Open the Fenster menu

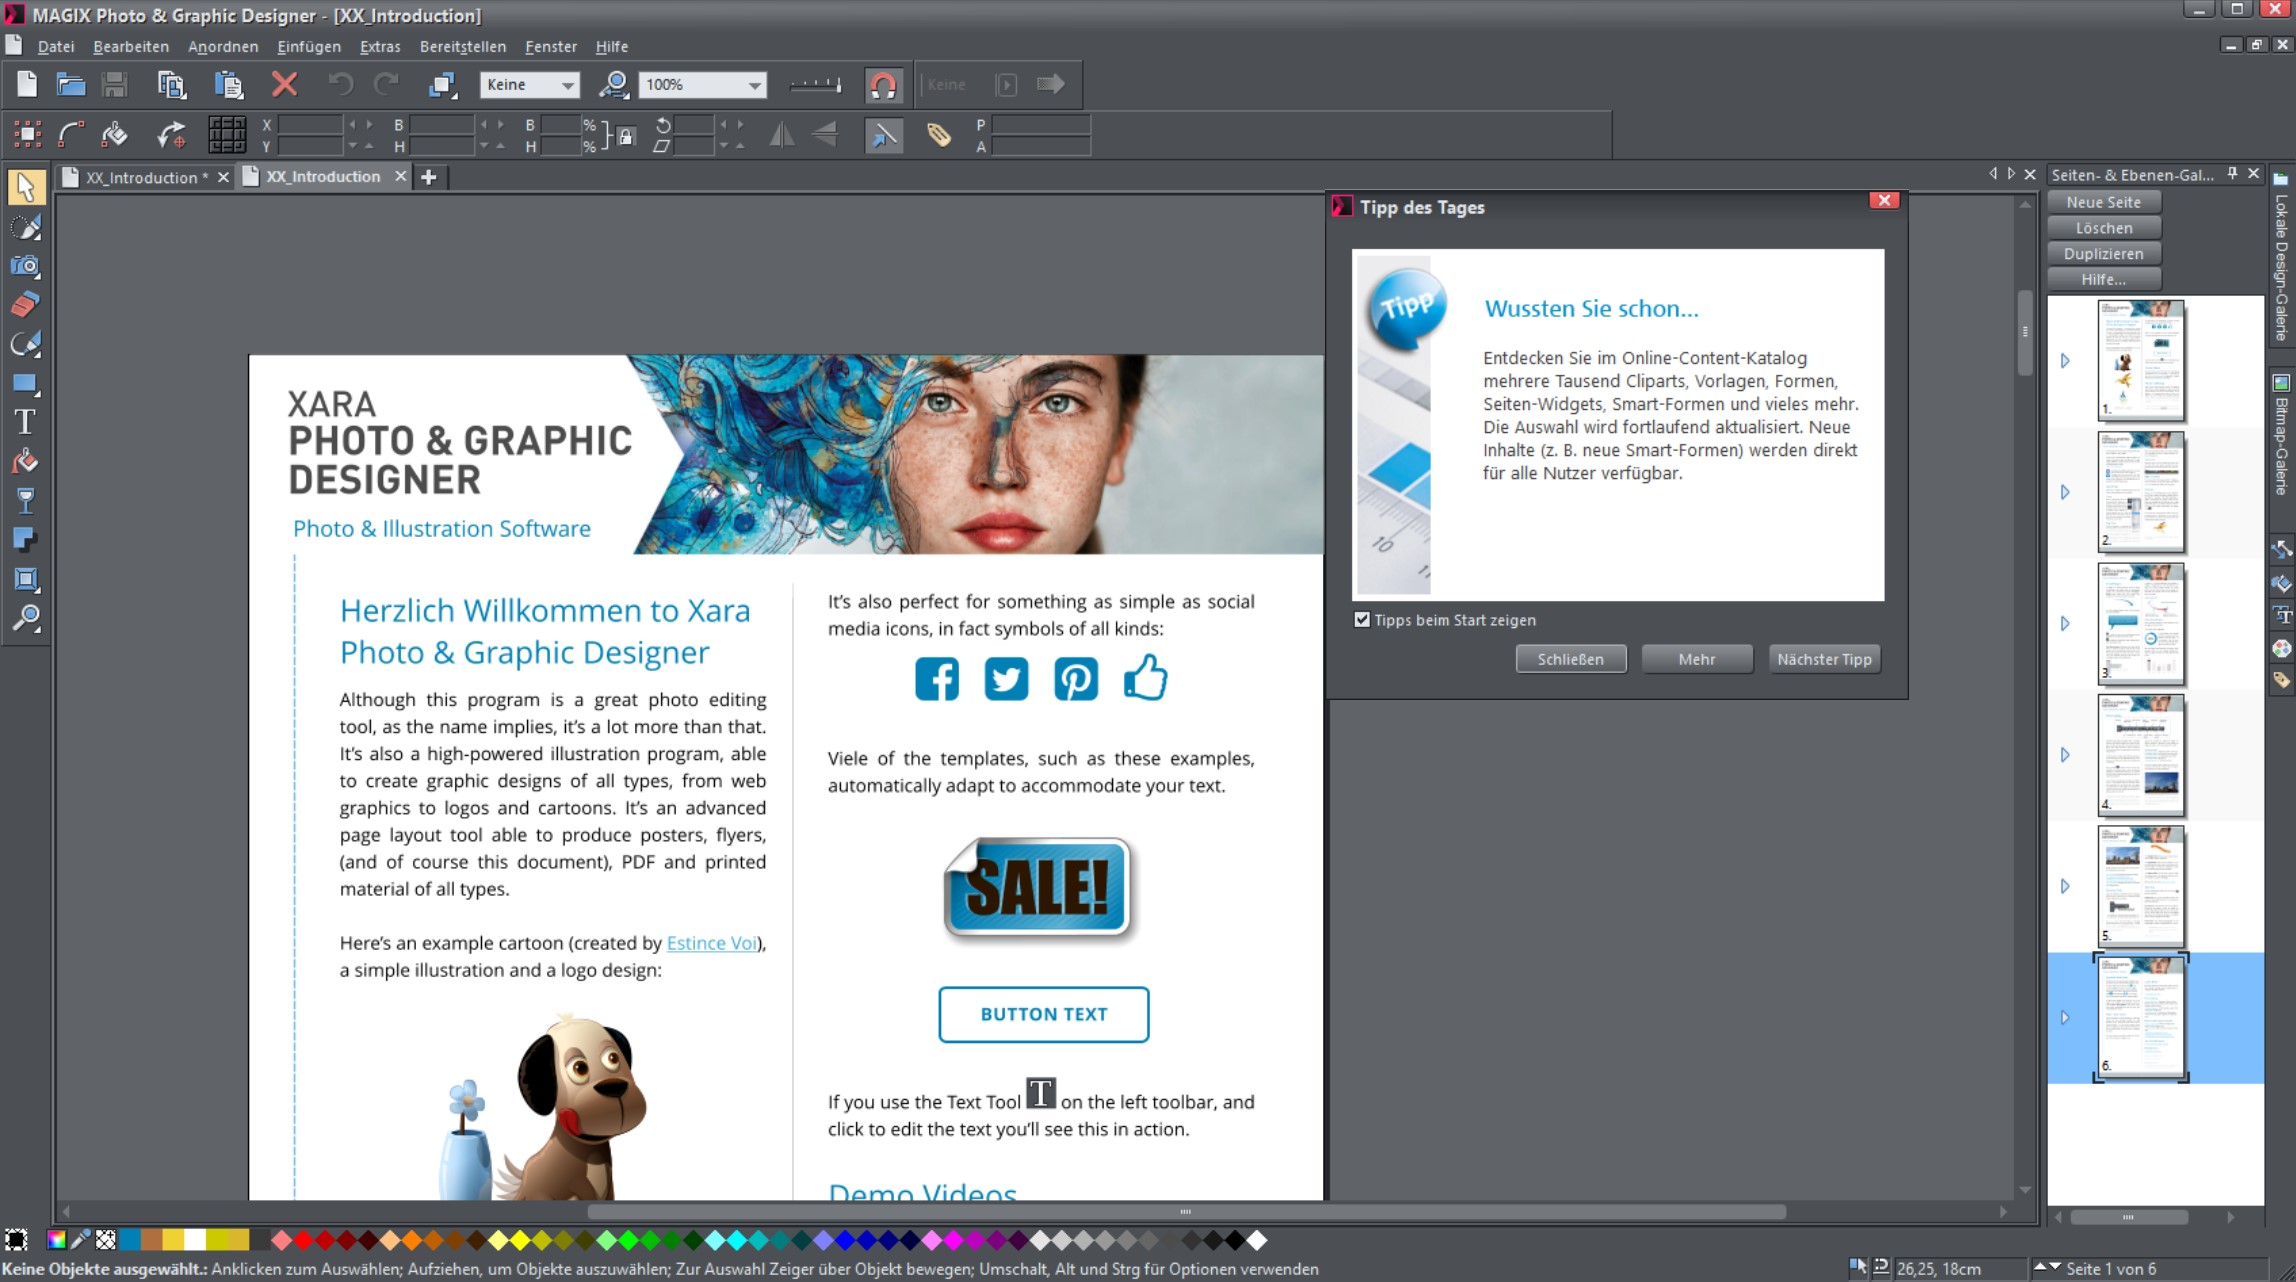pyautogui.click(x=551, y=46)
